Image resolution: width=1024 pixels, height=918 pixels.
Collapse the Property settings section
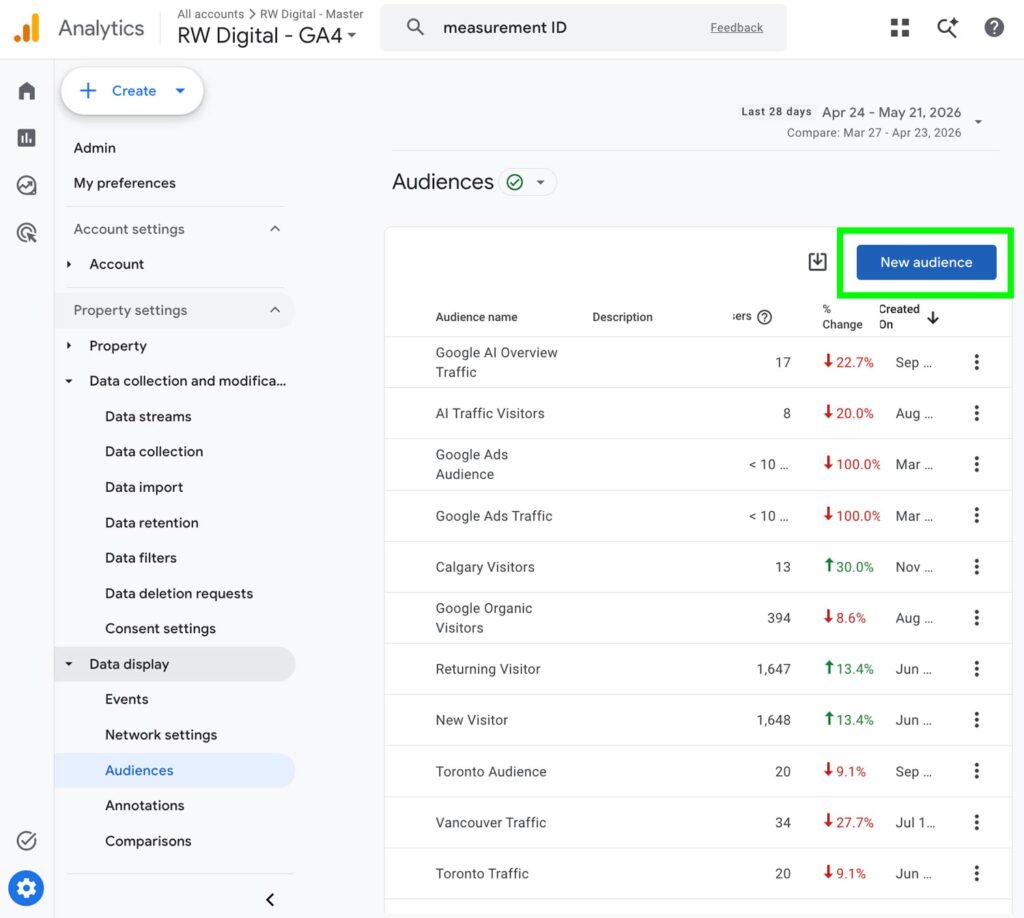coord(275,310)
